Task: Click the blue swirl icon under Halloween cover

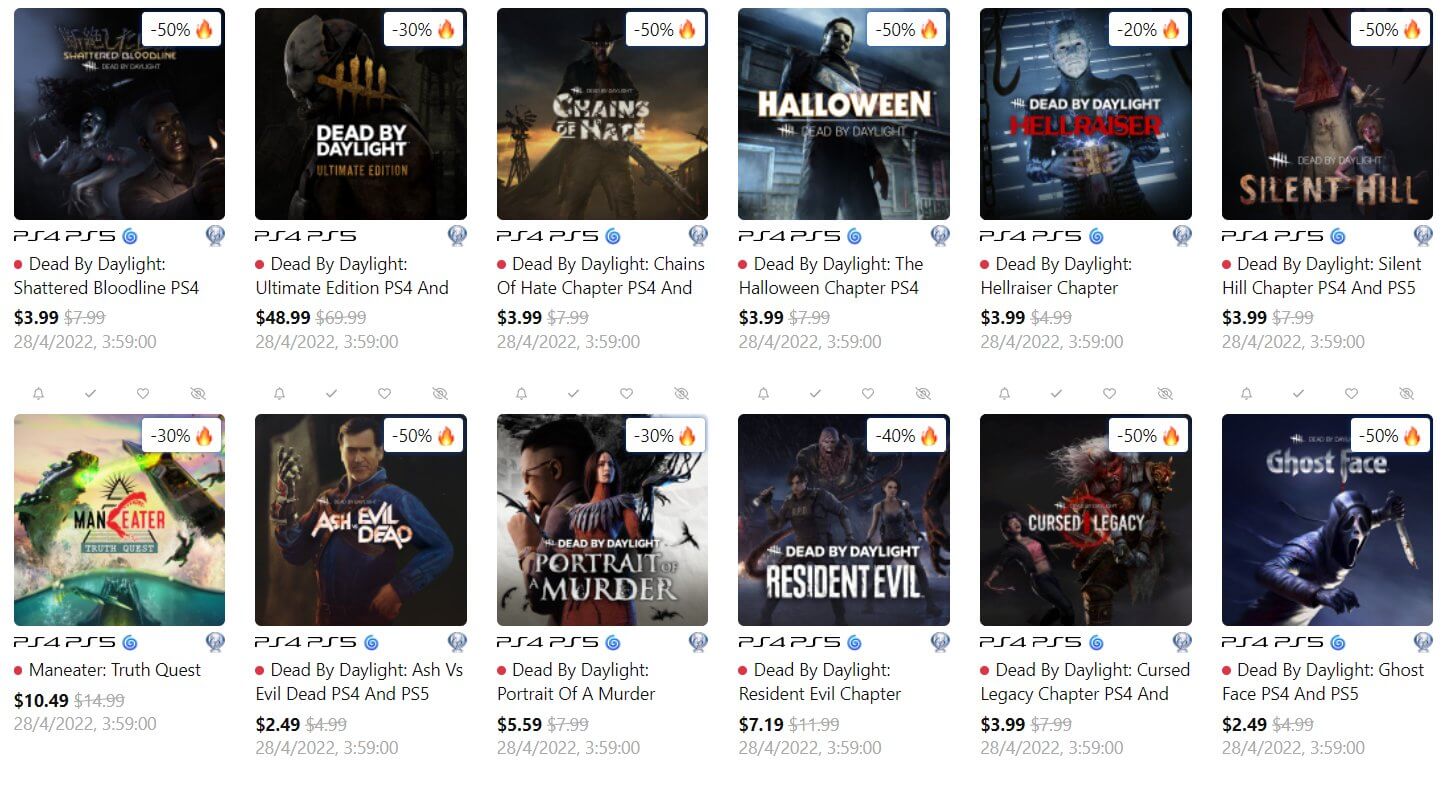Action: point(855,236)
